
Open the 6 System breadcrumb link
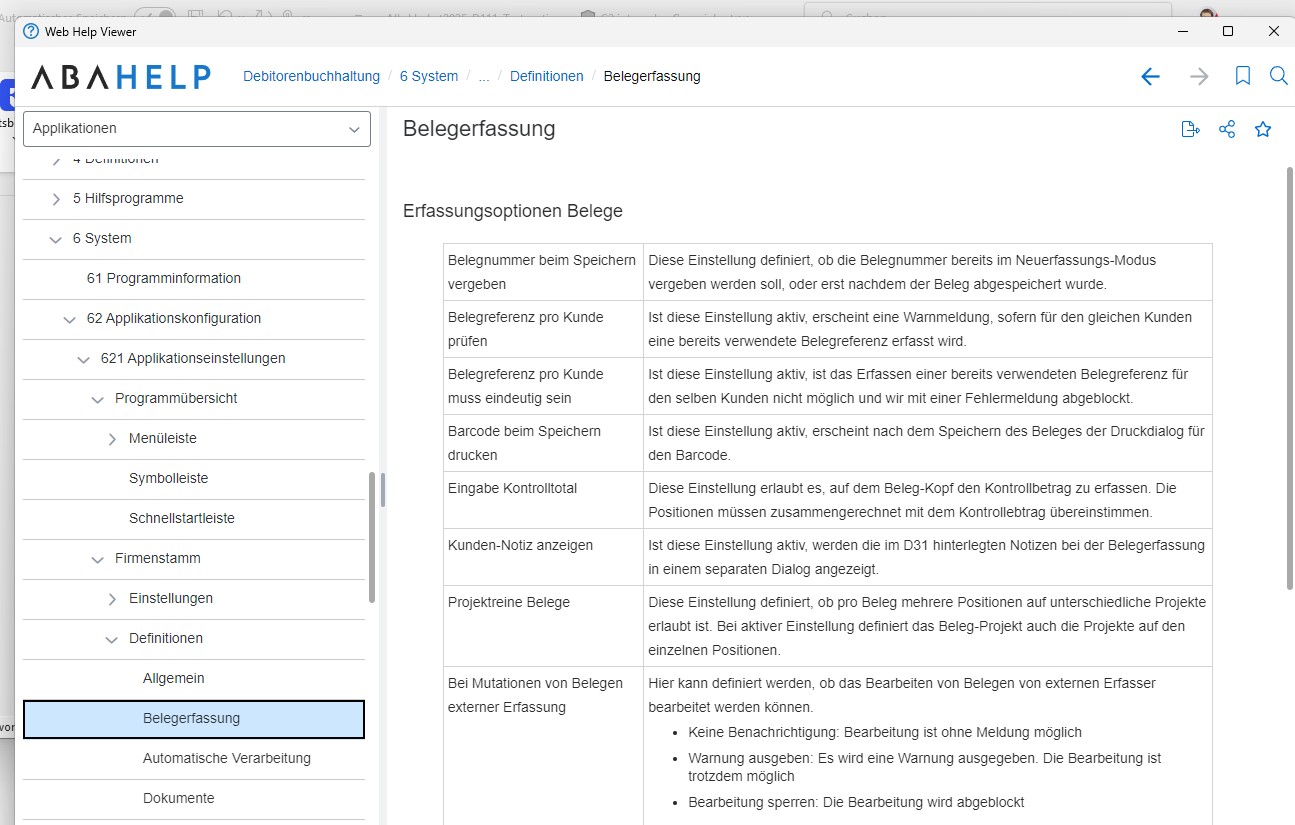click(429, 76)
